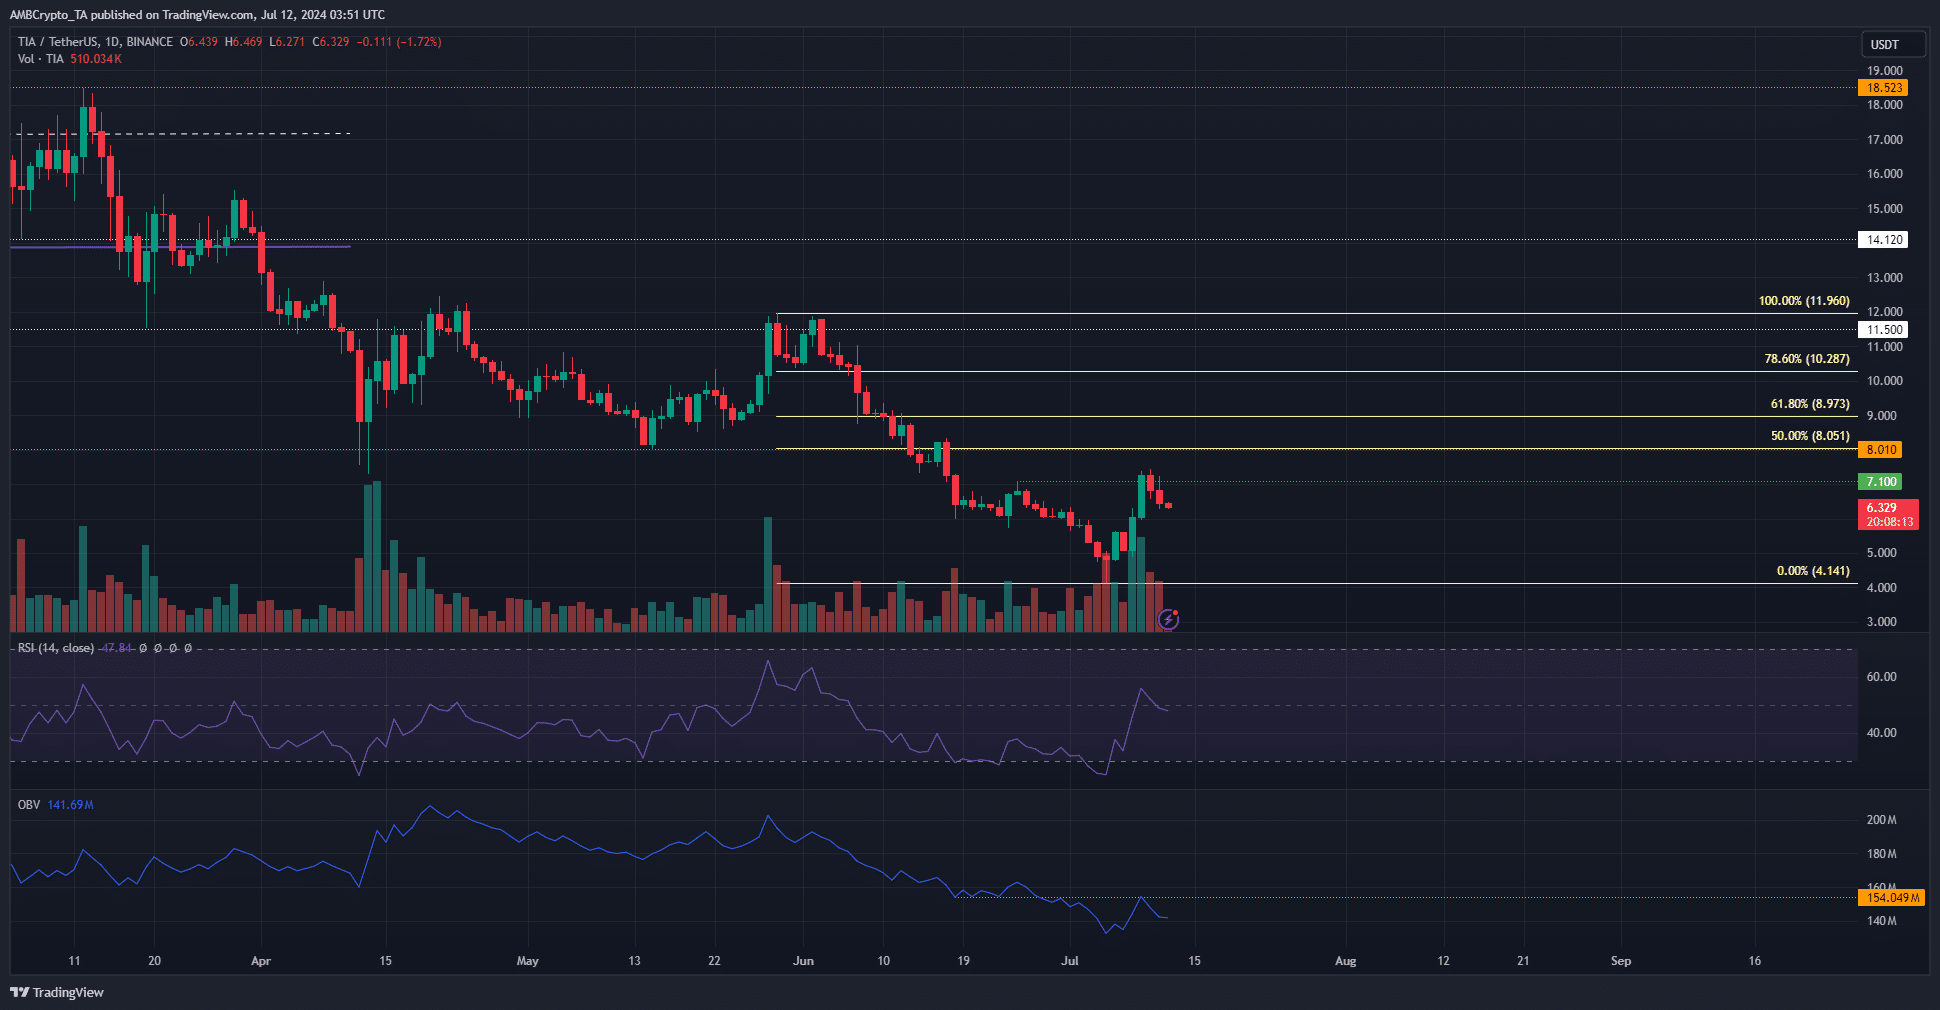Click the 12.000 price axis label
The width and height of the screenshot is (1940, 1010).
point(1885,312)
